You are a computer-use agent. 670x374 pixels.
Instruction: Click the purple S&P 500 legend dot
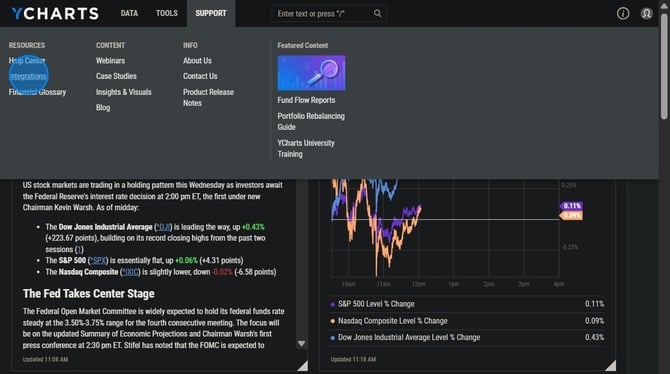click(x=333, y=304)
